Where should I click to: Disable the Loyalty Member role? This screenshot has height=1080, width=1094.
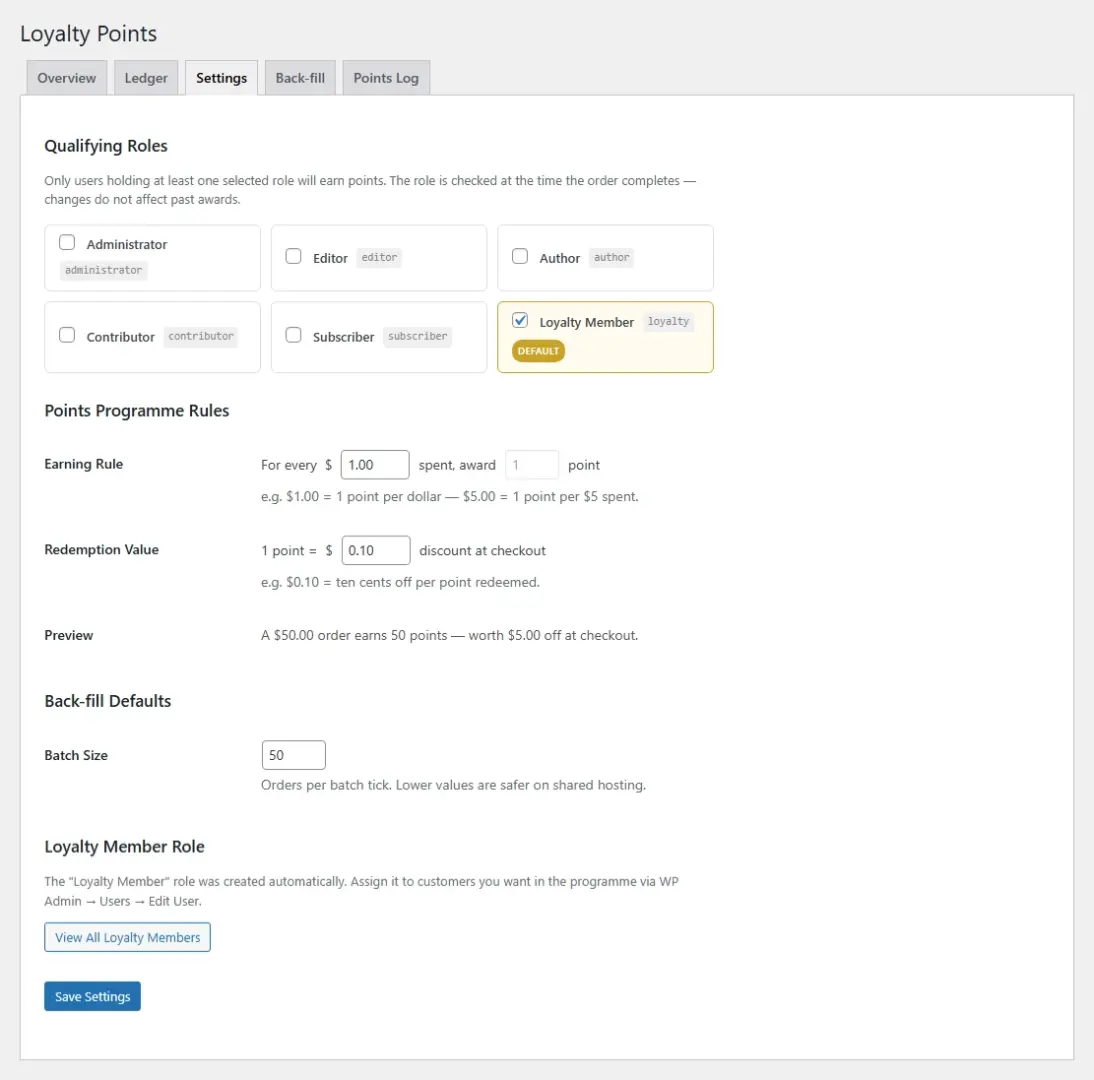coord(520,320)
